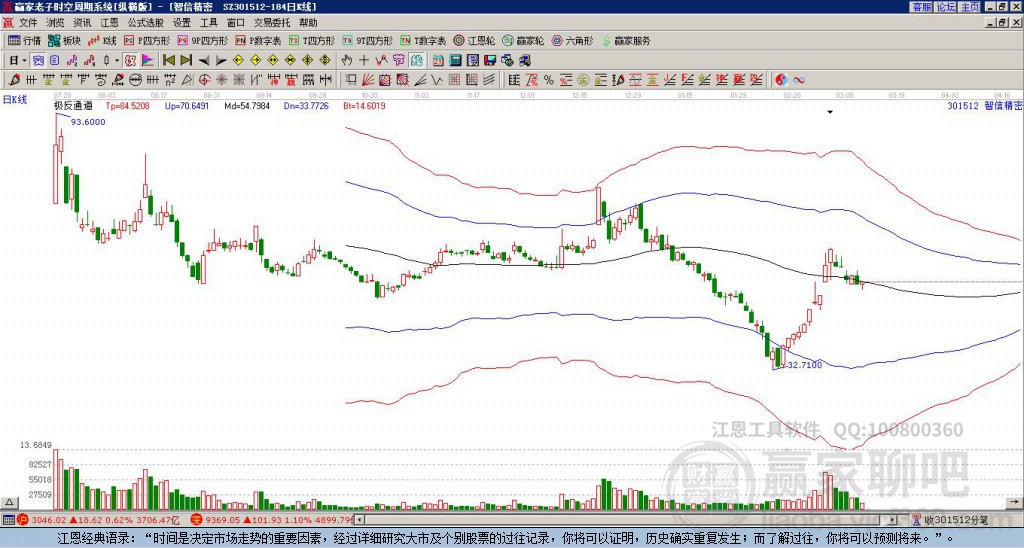Switch to K线 candlestick chart

click(x=104, y=40)
